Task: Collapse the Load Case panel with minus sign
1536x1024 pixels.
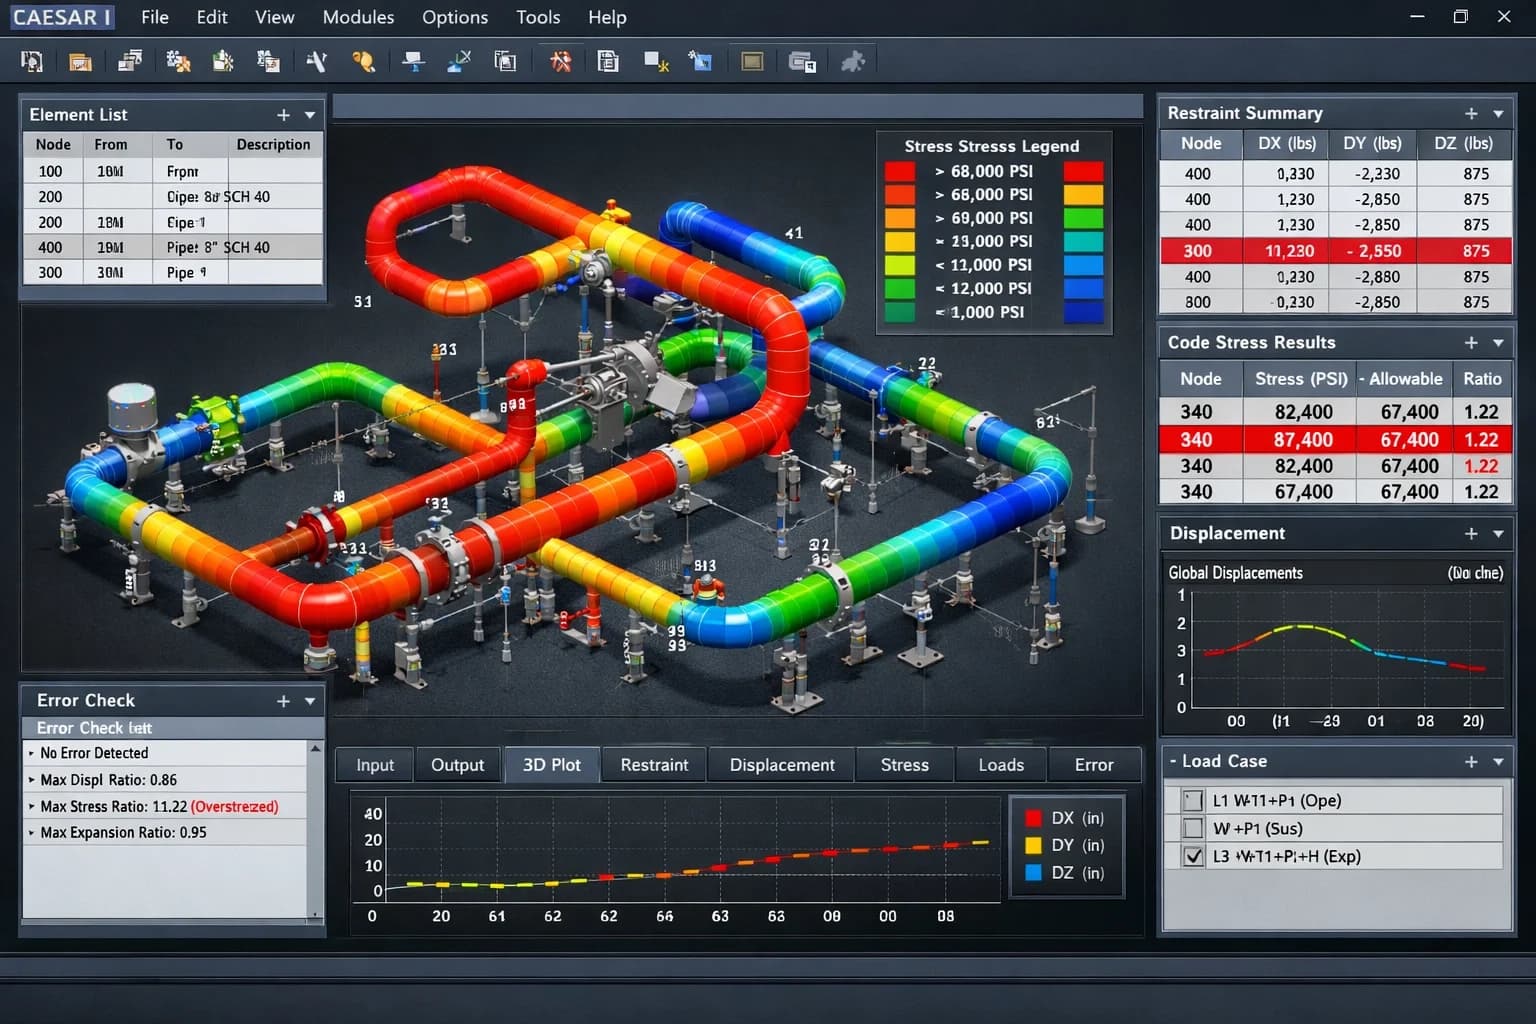Action: click(1173, 762)
